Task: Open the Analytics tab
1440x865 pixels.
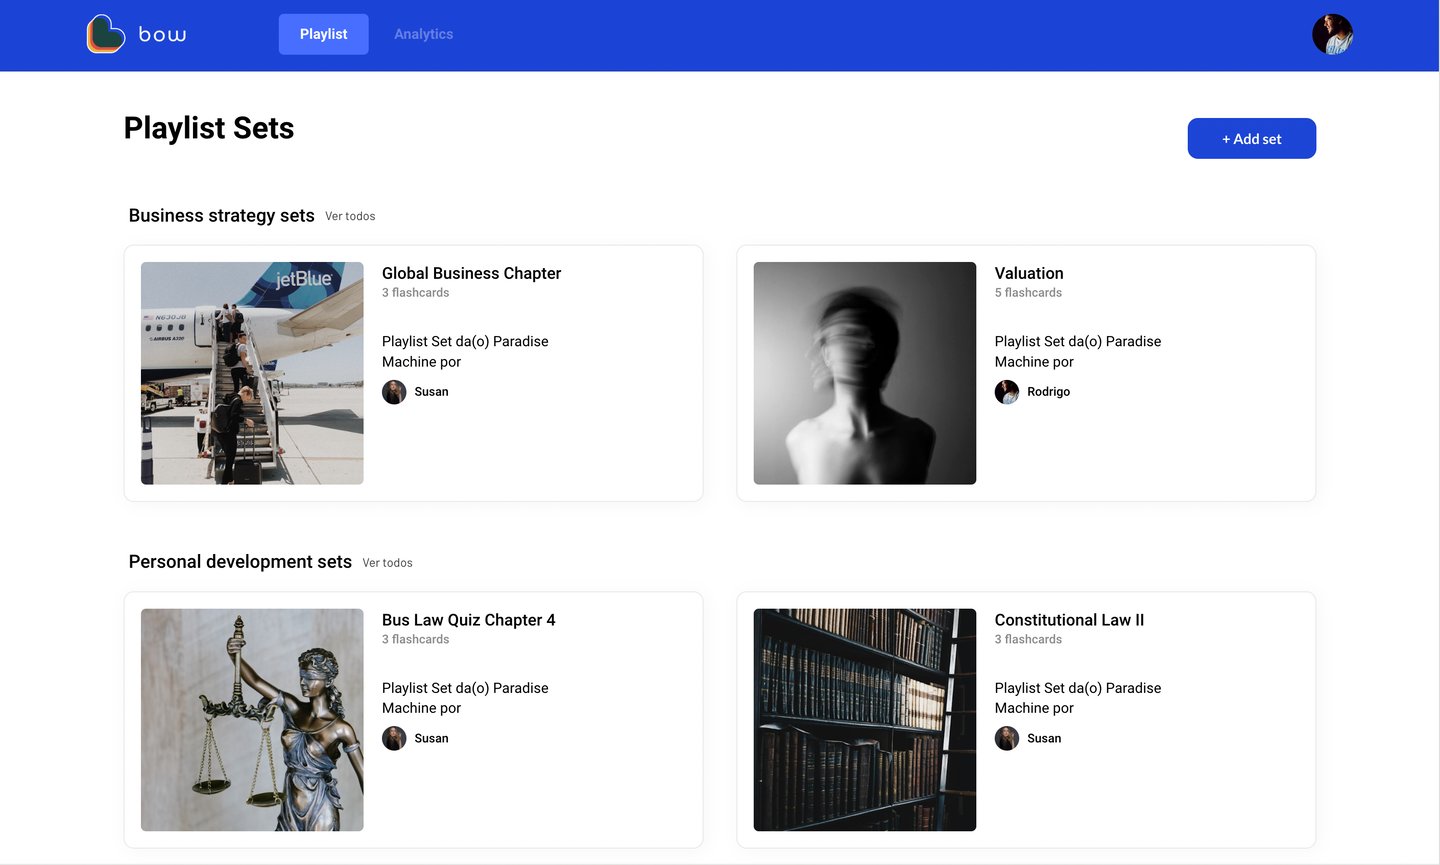Action: point(423,34)
